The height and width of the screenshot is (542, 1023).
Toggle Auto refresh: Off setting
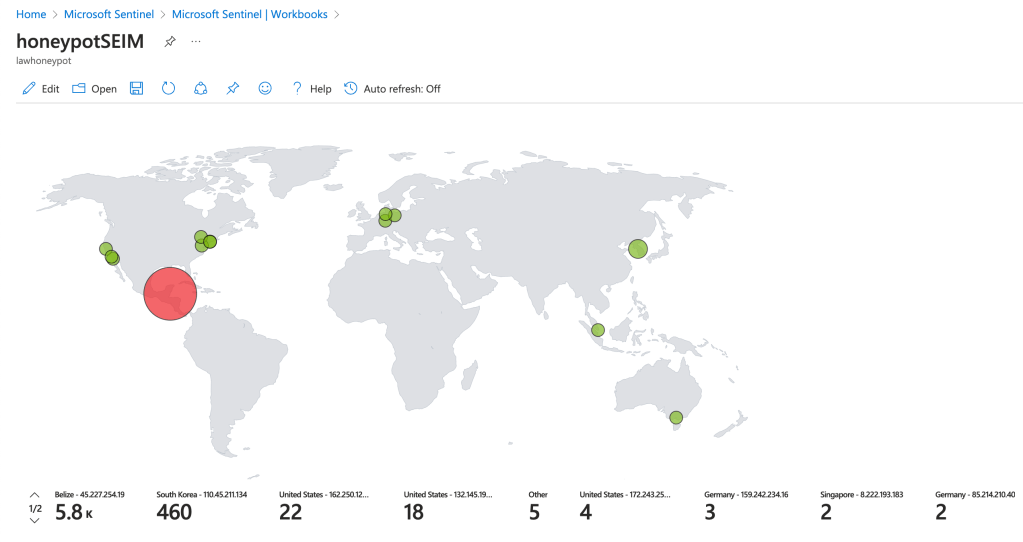(x=392, y=89)
